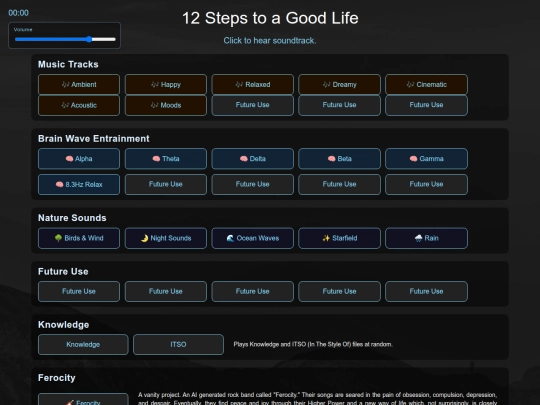Screen dimensions: 540x405
Task: Play the Acoustic music track
Action: tap(79, 105)
